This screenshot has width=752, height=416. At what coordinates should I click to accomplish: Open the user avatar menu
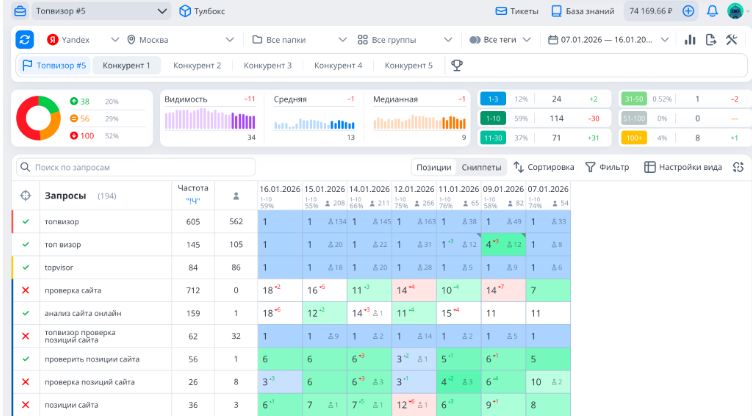tap(735, 11)
